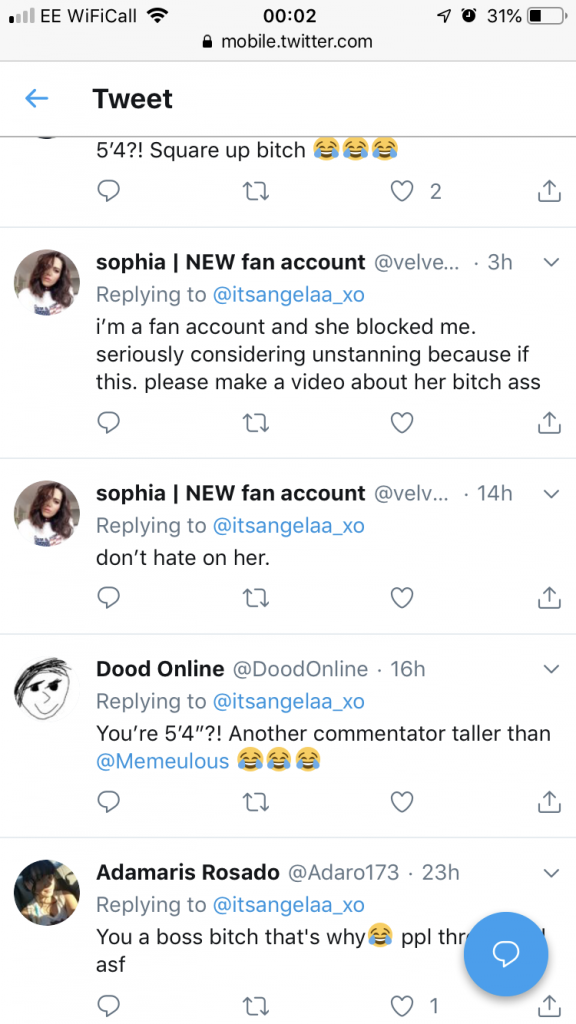Open @itsangelaa_xo link under Dood Online
Viewport: 576px width, 1024px height.
tap(289, 701)
